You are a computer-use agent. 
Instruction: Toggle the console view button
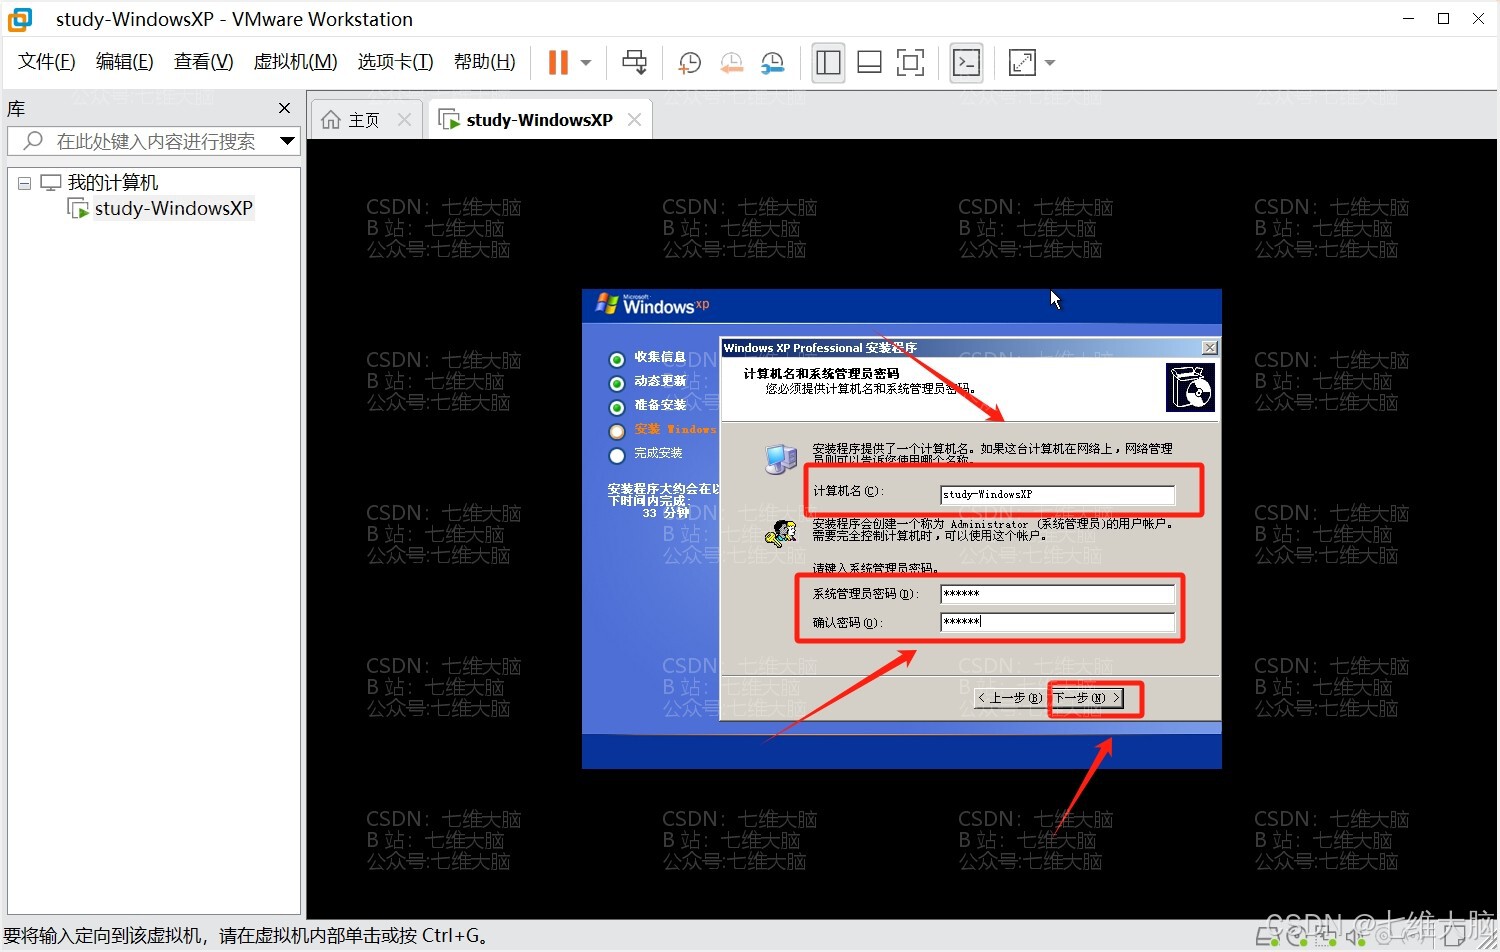click(x=966, y=63)
